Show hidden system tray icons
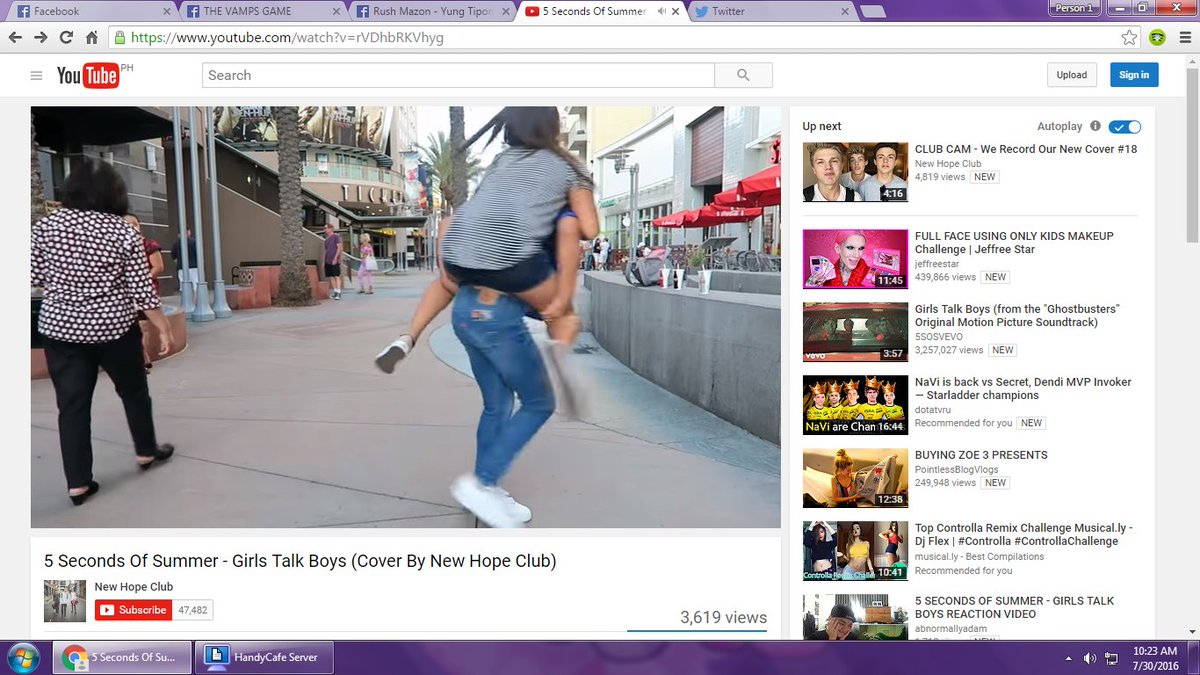 [x=1069, y=658]
